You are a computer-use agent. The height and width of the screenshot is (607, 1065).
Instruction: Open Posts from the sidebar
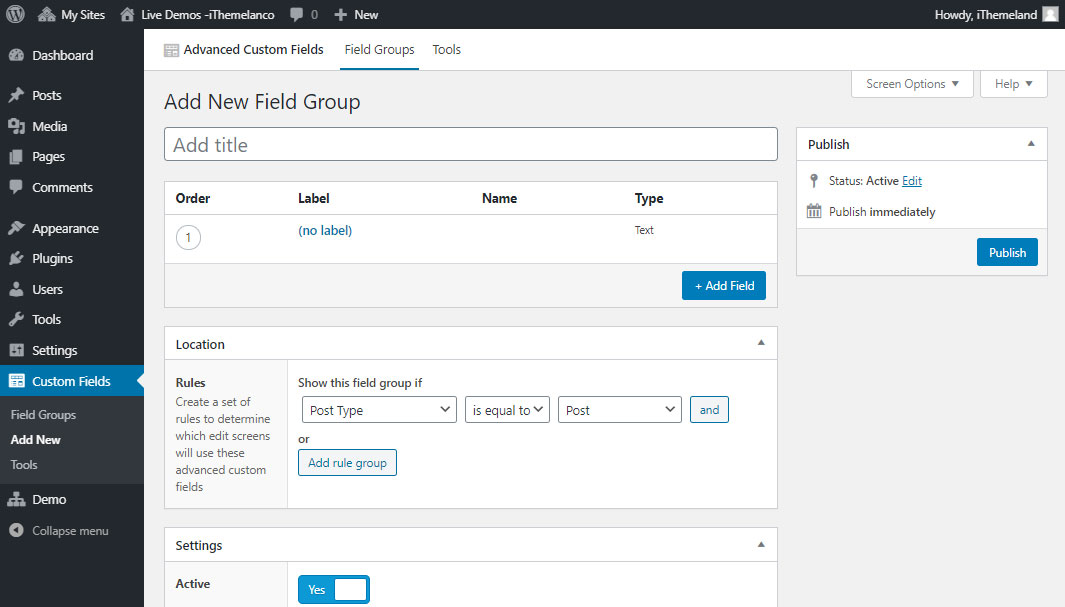click(x=47, y=96)
